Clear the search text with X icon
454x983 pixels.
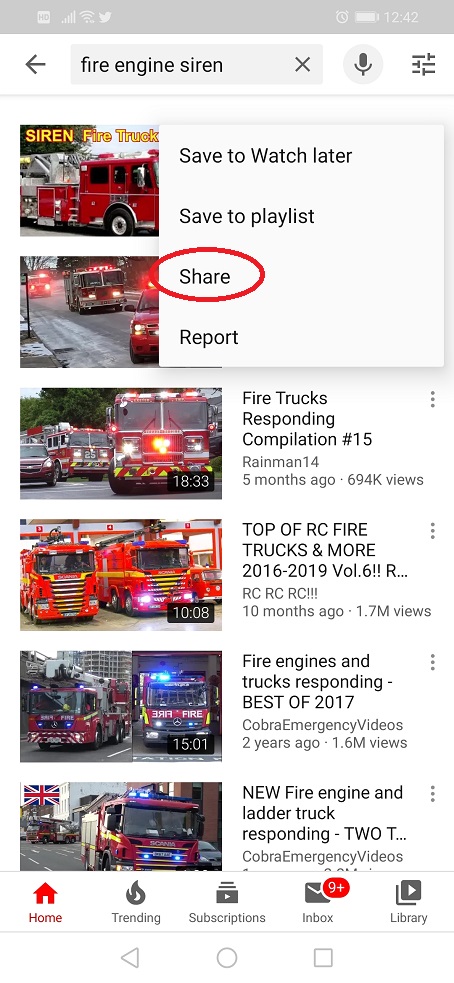click(302, 65)
